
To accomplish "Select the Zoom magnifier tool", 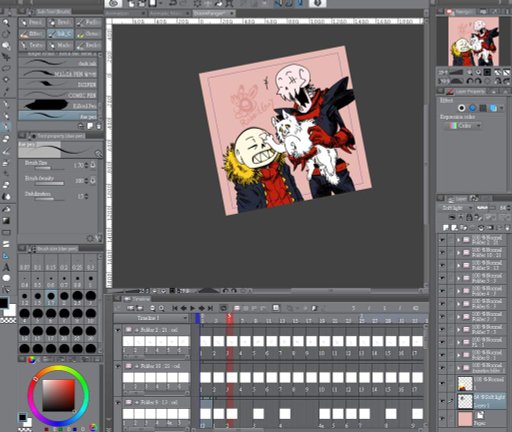I will 6,45.
